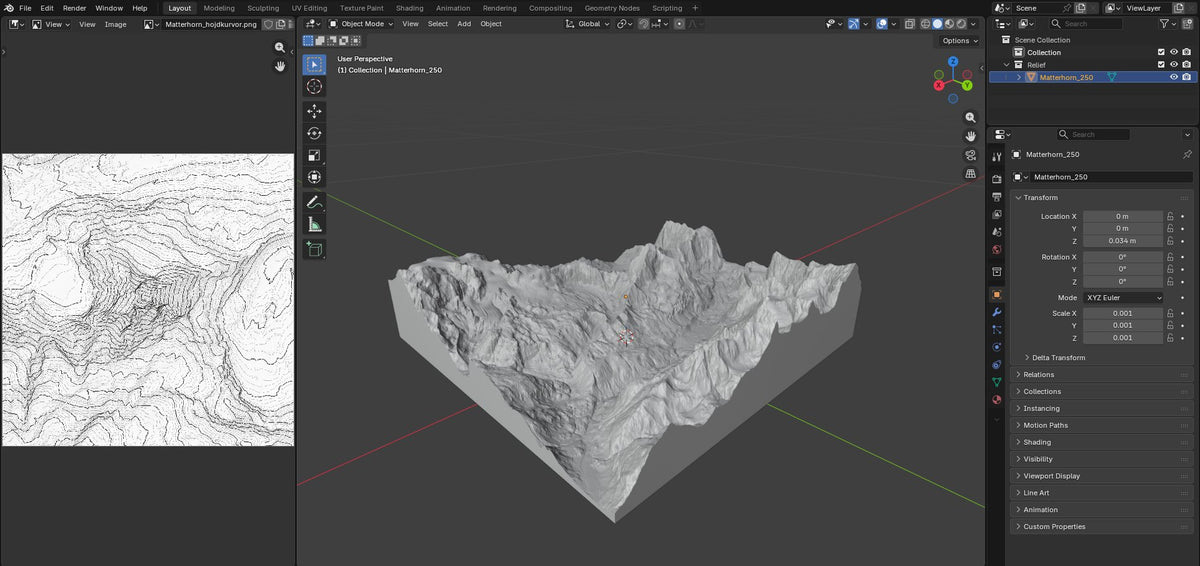1200x566 pixels.
Task: Select the Add Cube tool
Action: [x=315, y=249]
